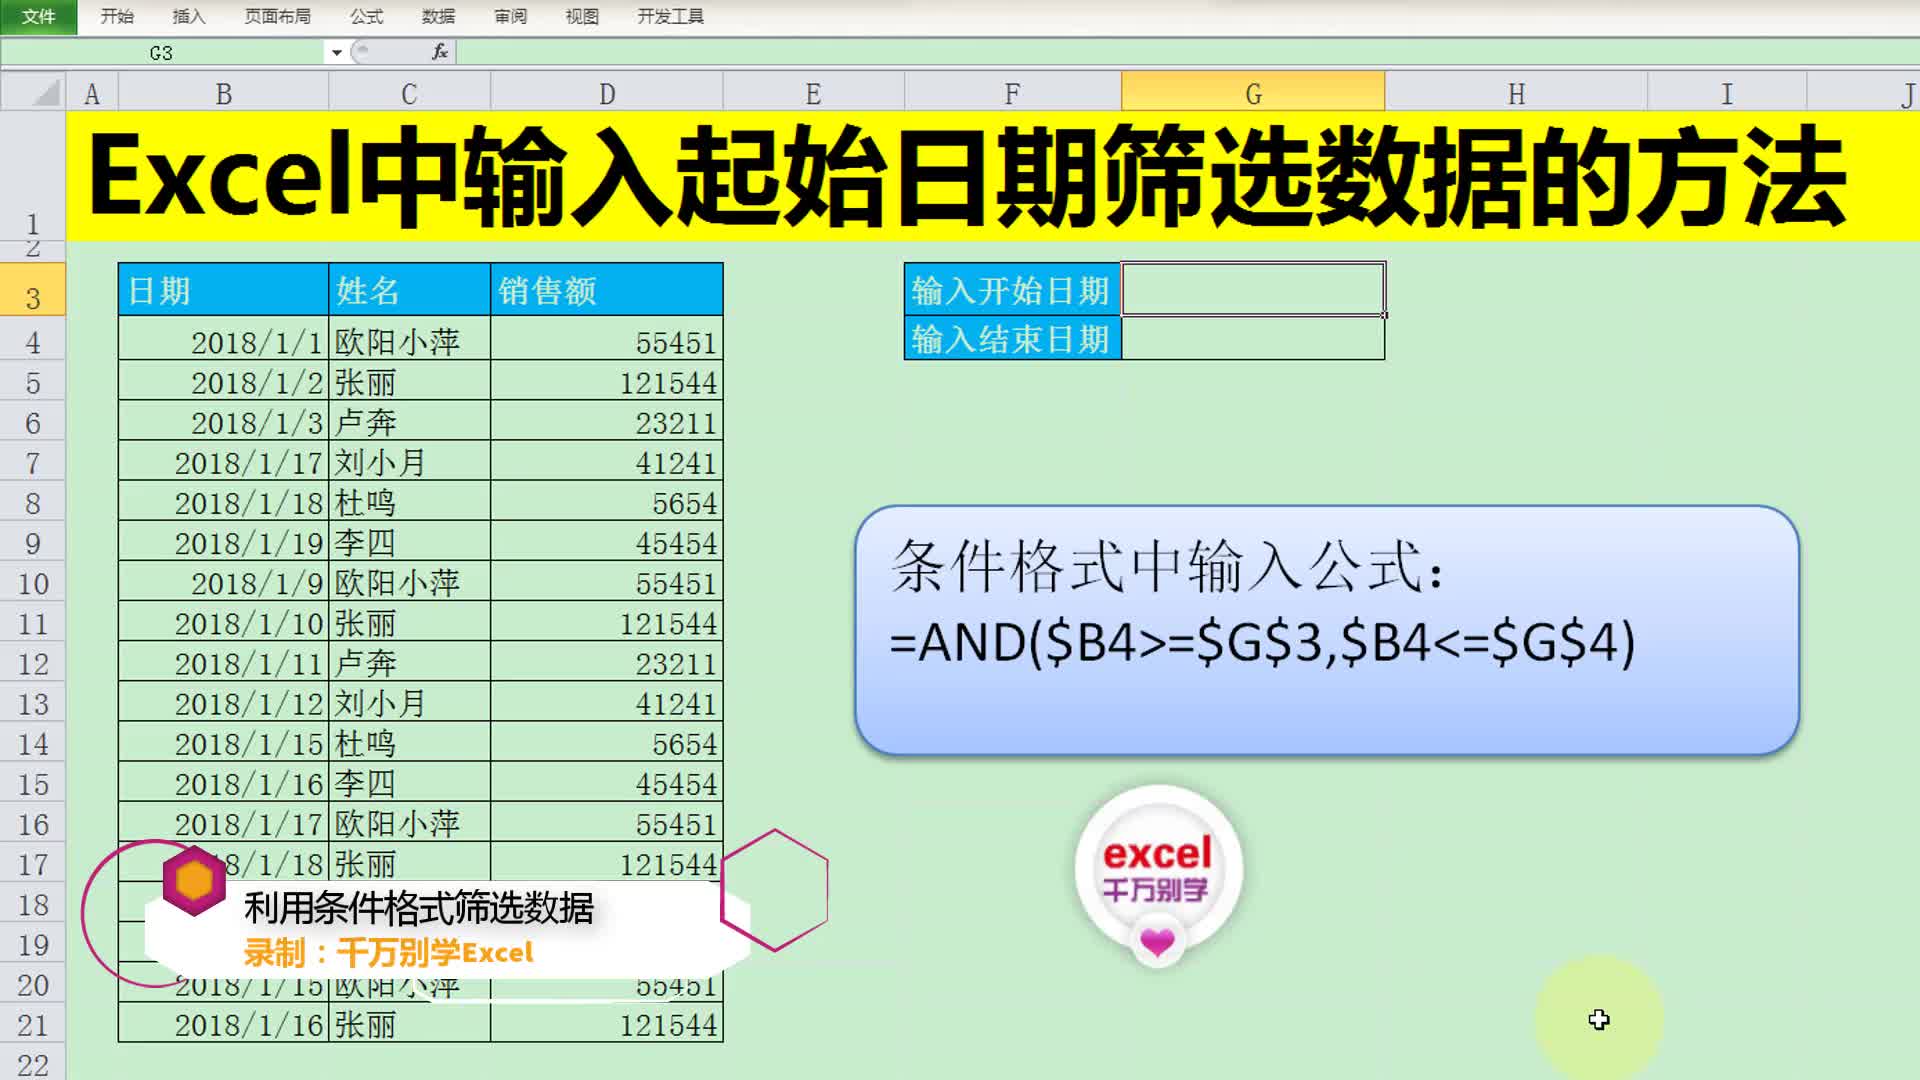Click the name cell 卢奔 in row 12
The height and width of the screenshot is (1080, 1920).
click(409, 663)
